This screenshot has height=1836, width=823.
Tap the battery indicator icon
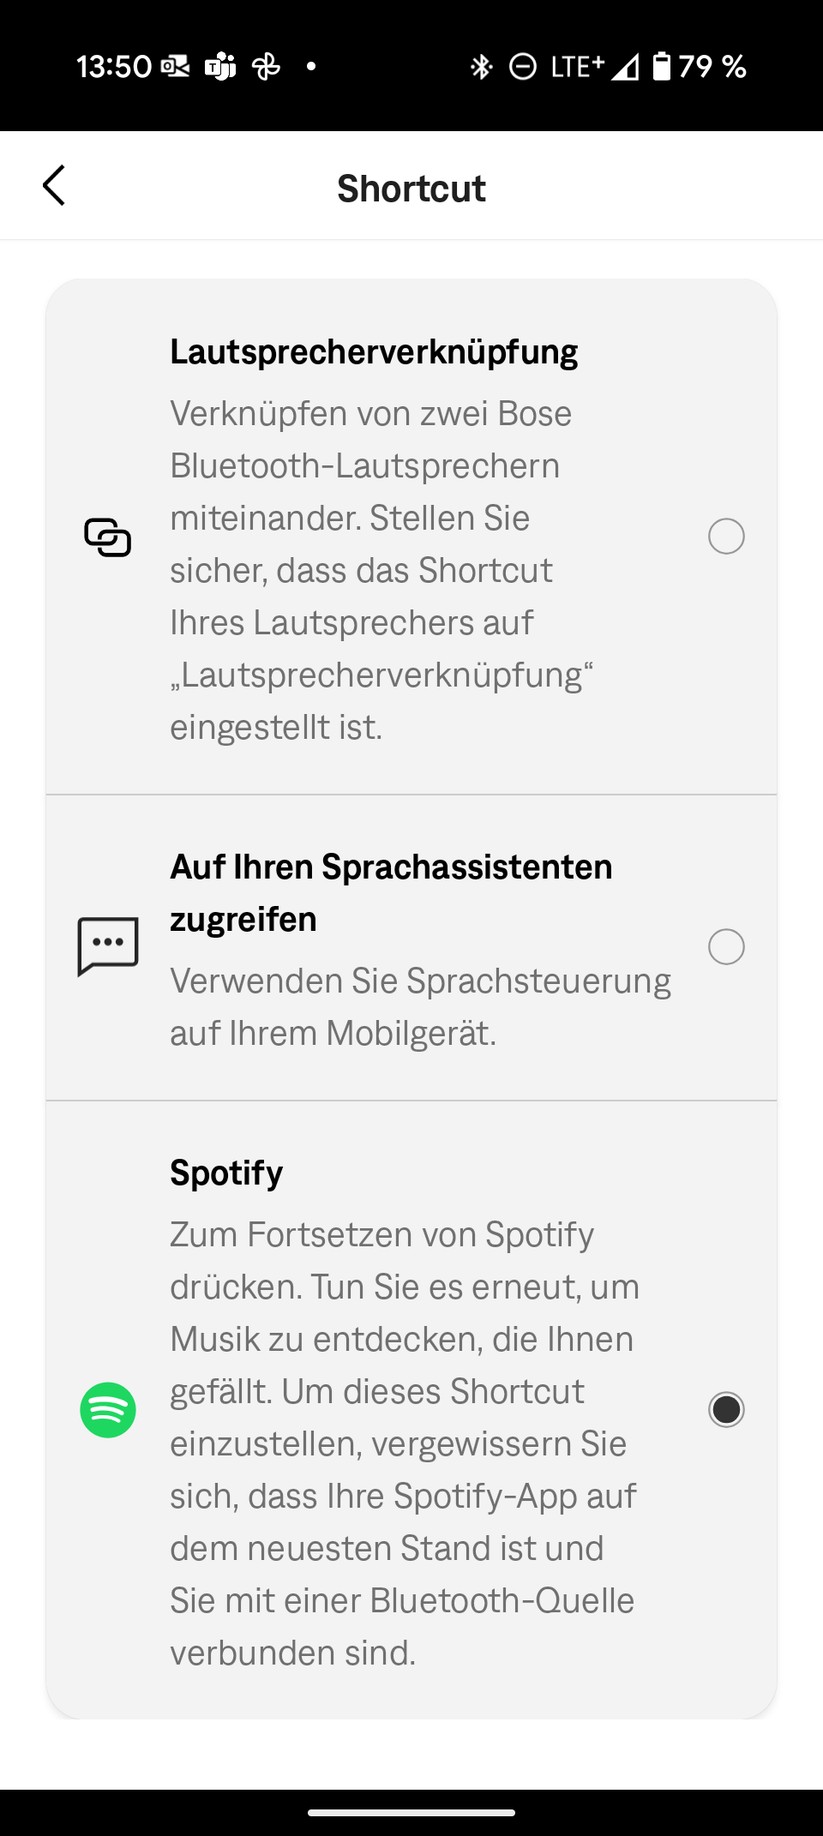pos(662,67)
